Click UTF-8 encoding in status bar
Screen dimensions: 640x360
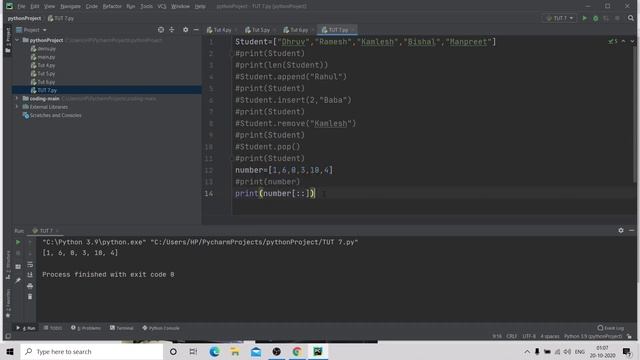pos(529,336)
